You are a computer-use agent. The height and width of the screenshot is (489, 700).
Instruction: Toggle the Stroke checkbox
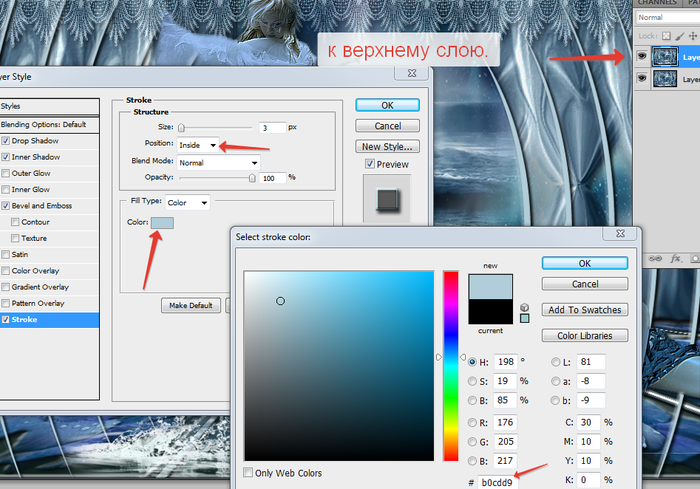[x=5, y=319]
